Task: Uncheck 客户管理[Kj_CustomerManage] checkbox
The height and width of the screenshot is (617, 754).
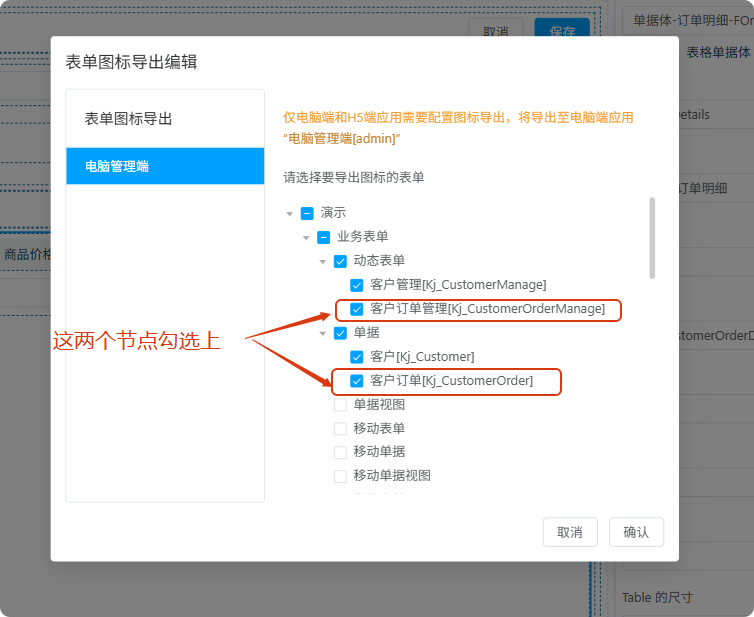Action: click(x=357, y=285)
